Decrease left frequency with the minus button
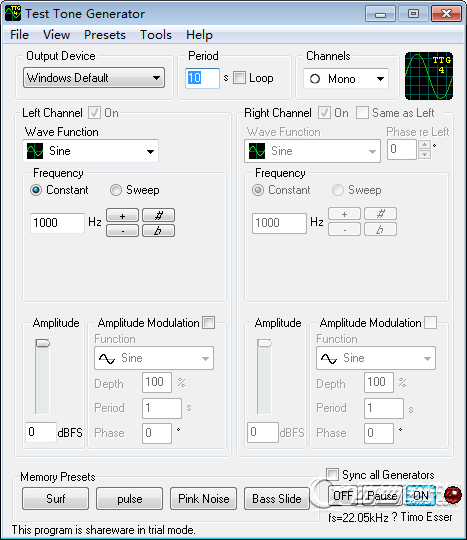This screenshot has width=467, height=540. tap(122, 230)
